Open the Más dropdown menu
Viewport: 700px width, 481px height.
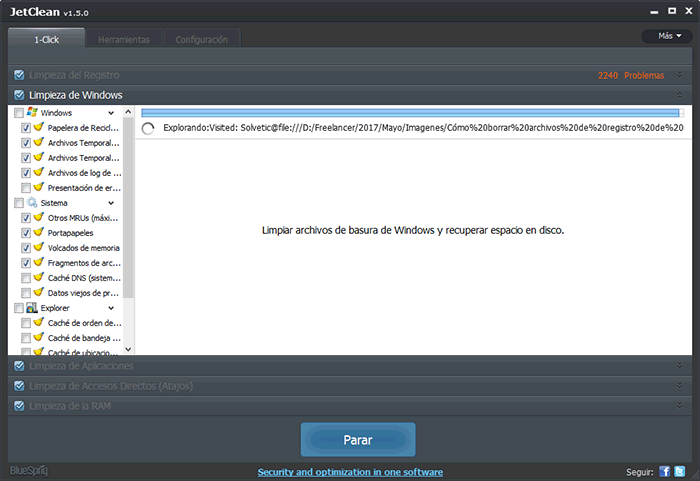coord(667,36)
